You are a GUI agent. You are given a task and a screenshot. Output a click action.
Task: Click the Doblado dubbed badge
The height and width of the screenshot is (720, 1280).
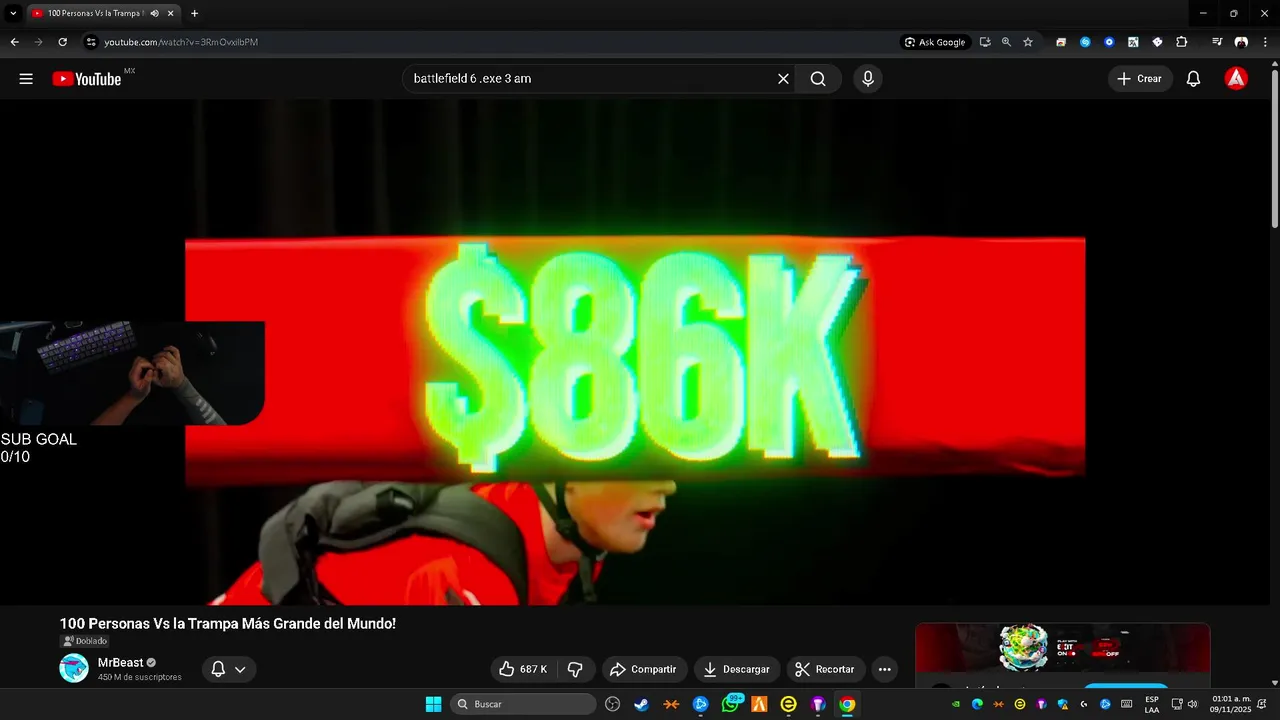click(85, 641)
